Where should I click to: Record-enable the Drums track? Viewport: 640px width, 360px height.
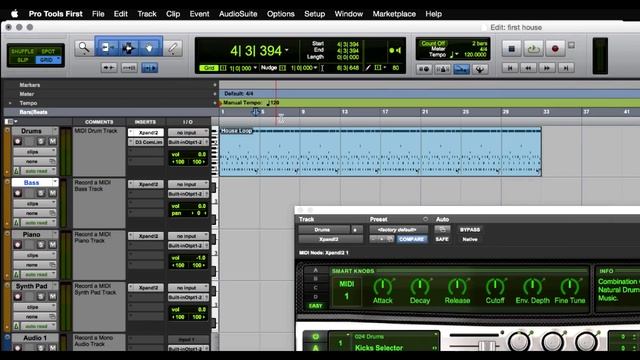tap(18, 141)
